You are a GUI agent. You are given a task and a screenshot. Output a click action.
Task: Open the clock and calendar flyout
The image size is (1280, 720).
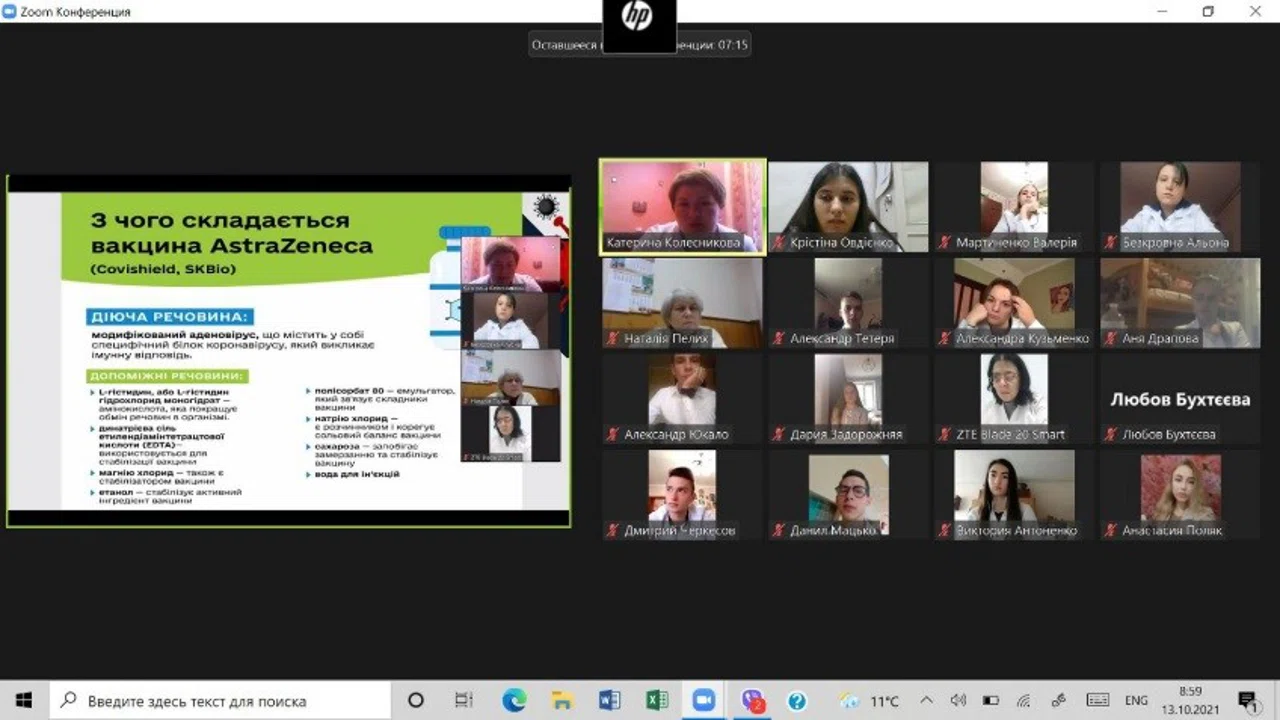pyautogui.click(x=1190, y=700)
